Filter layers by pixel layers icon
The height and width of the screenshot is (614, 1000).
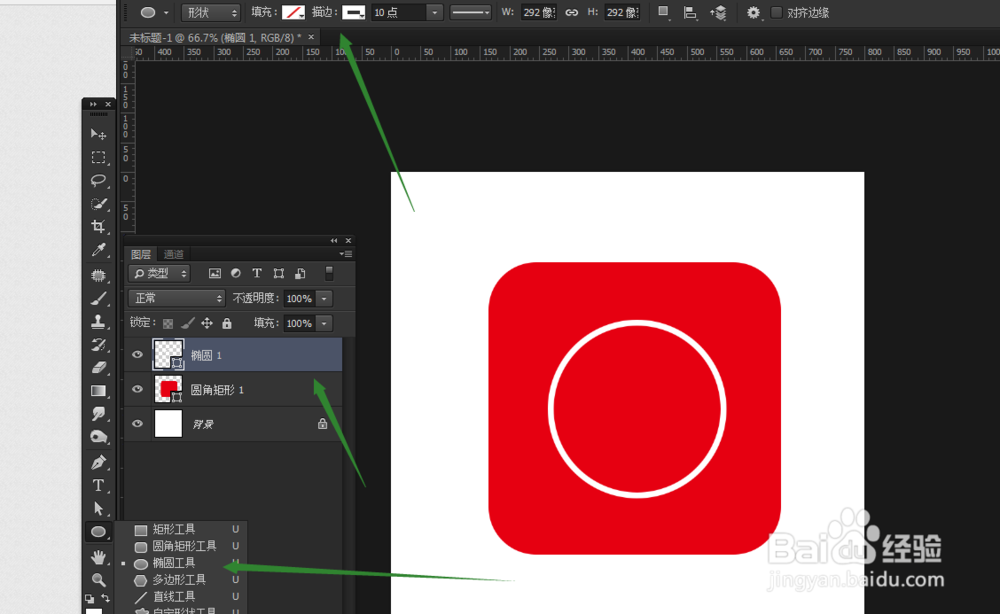click(x=215, y=274)
